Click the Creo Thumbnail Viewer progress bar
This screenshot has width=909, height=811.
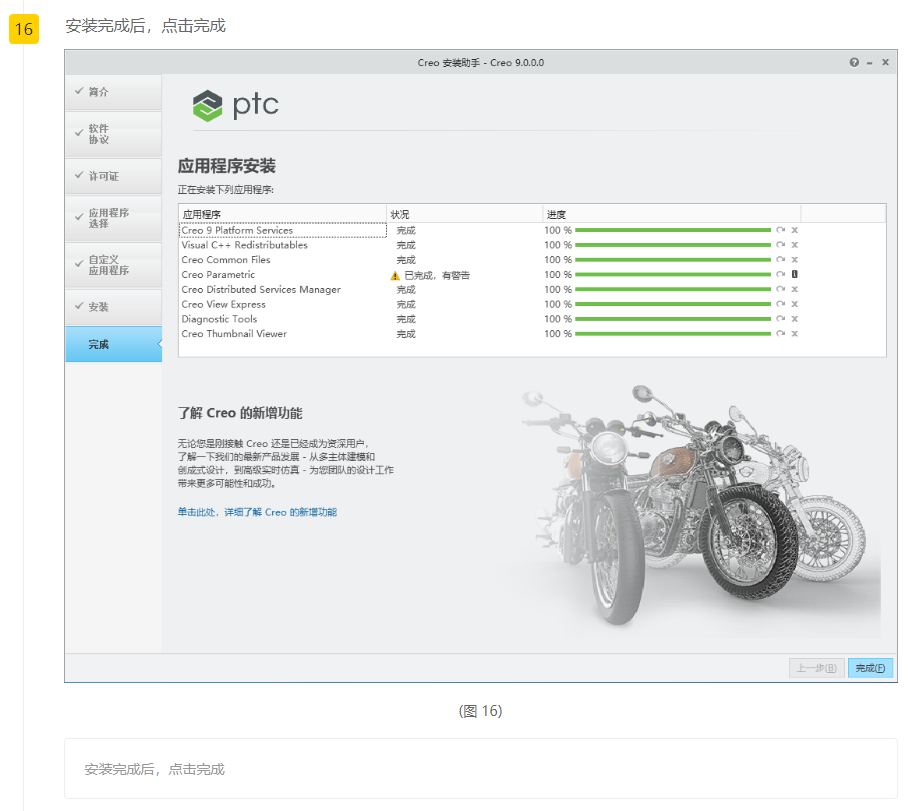click(x=672, y=333)
